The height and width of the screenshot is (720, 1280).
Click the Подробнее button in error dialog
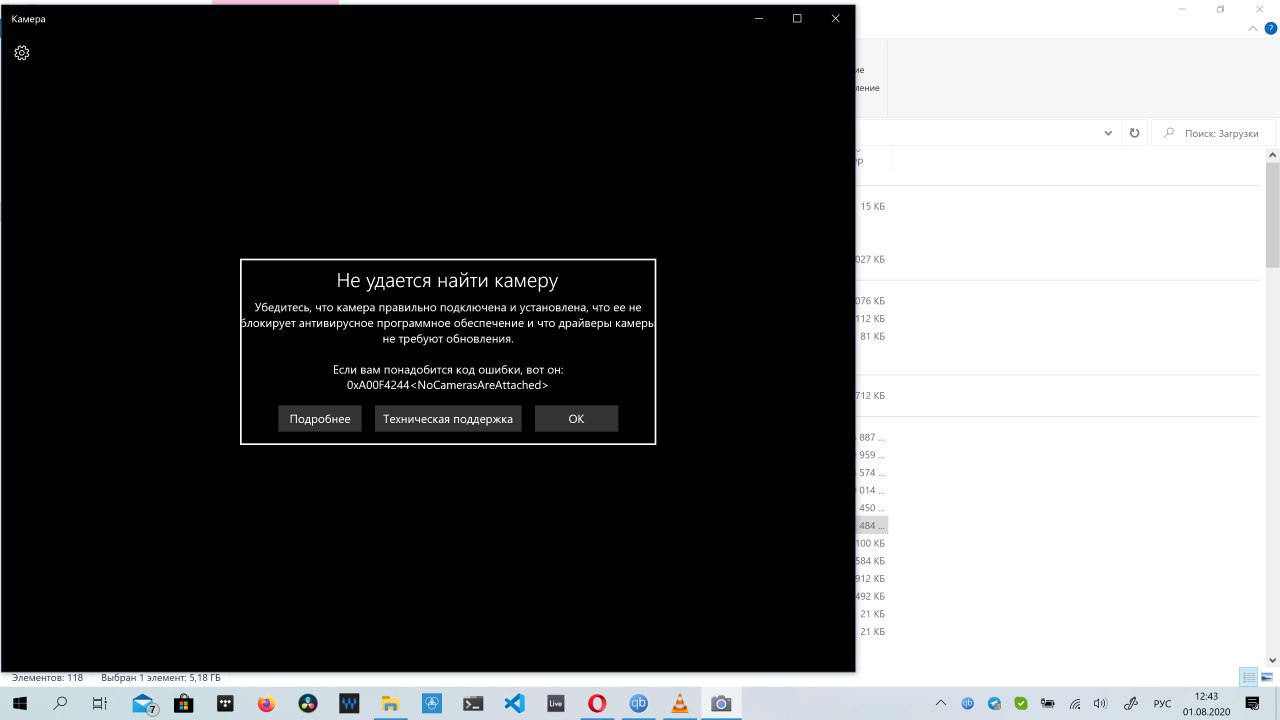point(320,419)
